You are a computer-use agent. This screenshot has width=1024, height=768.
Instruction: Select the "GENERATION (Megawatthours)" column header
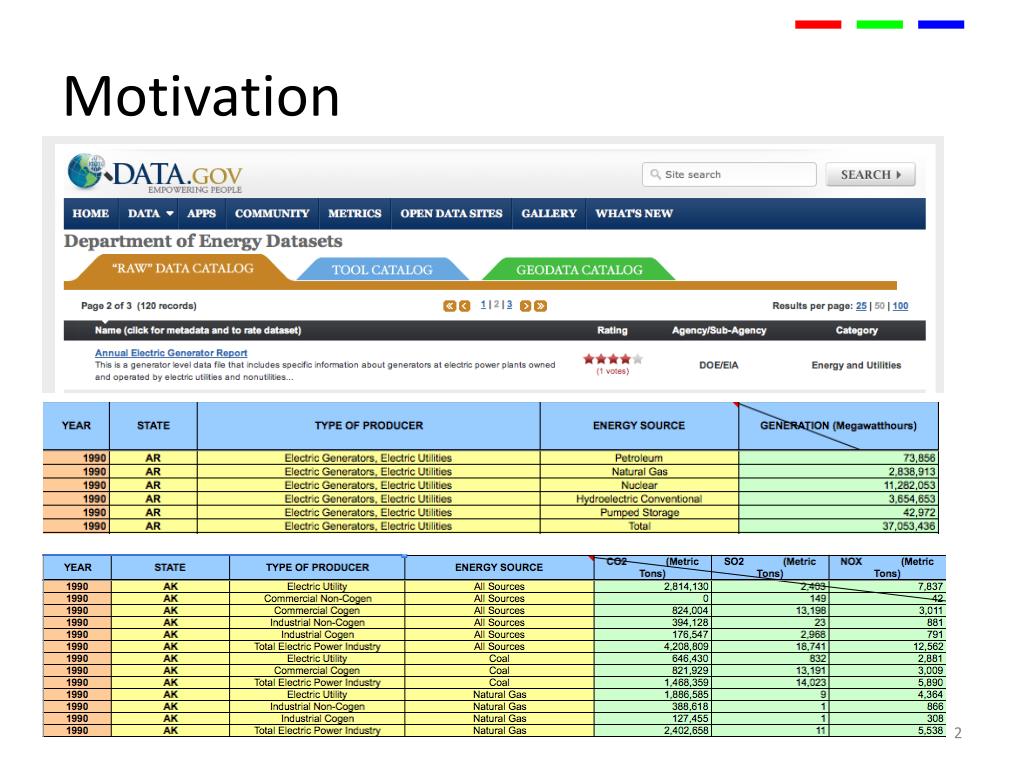pos(839,426)
